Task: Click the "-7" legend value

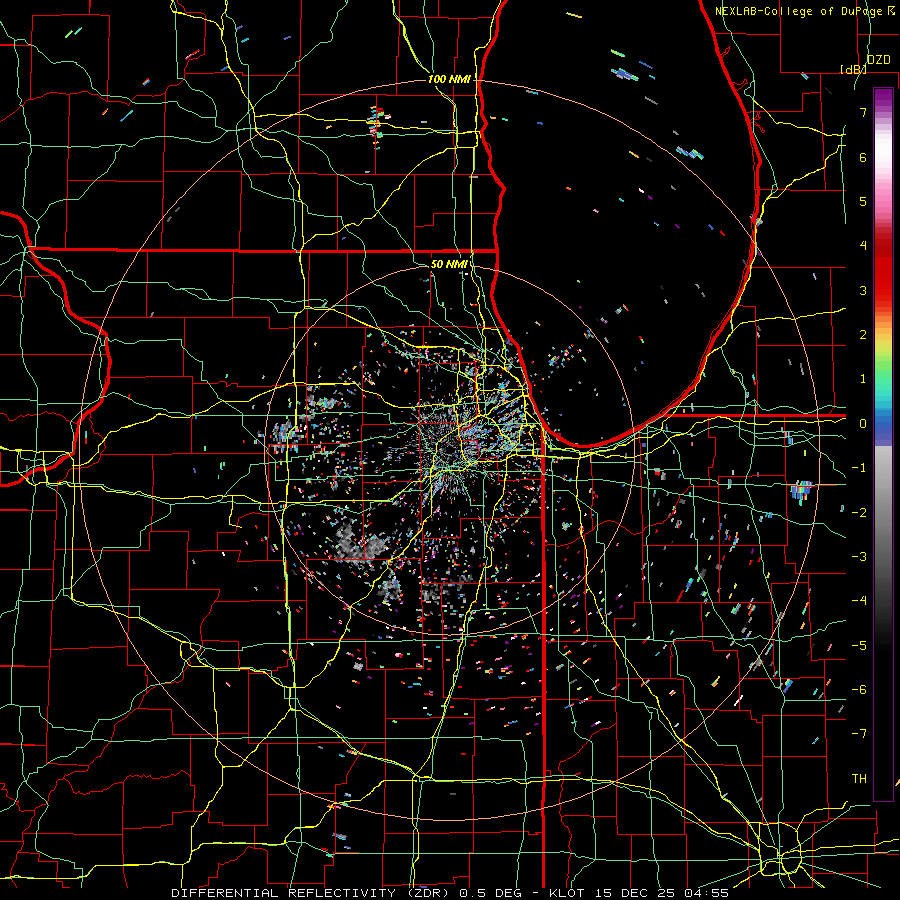Action: point(859,734)
